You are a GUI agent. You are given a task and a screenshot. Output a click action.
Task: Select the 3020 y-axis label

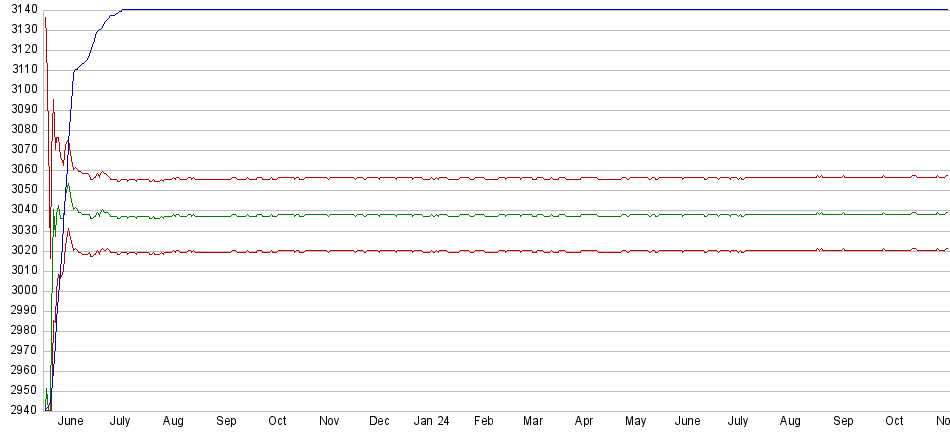(19, 250)
